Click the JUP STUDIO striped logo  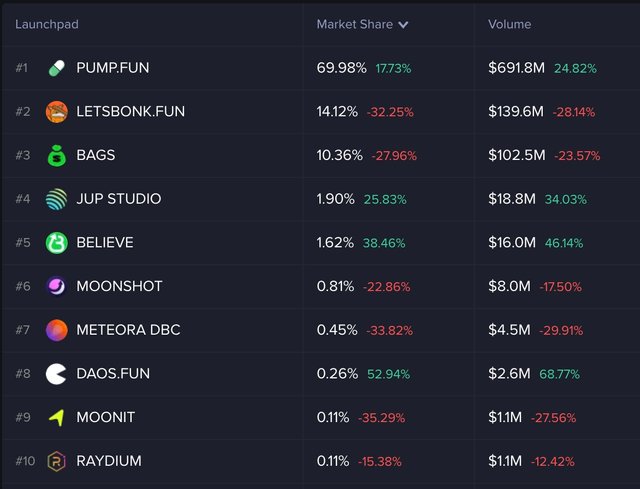point(57,199)
